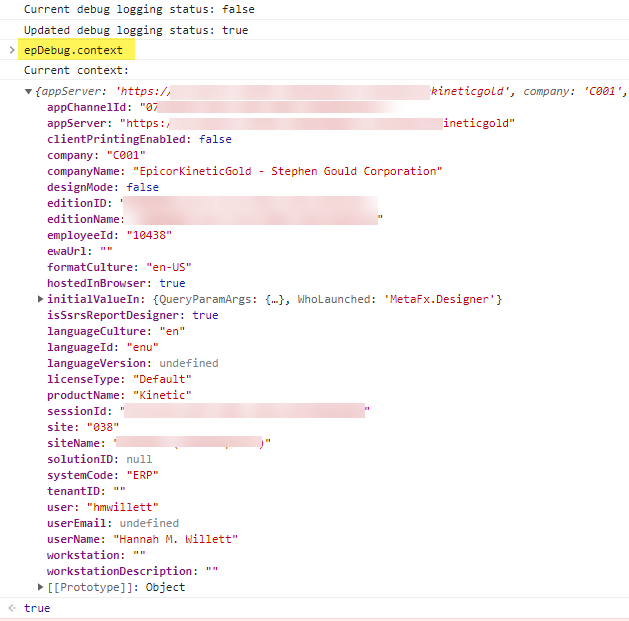Click the tenantID property row
The image size is (629, 621).
click(86, 491)
